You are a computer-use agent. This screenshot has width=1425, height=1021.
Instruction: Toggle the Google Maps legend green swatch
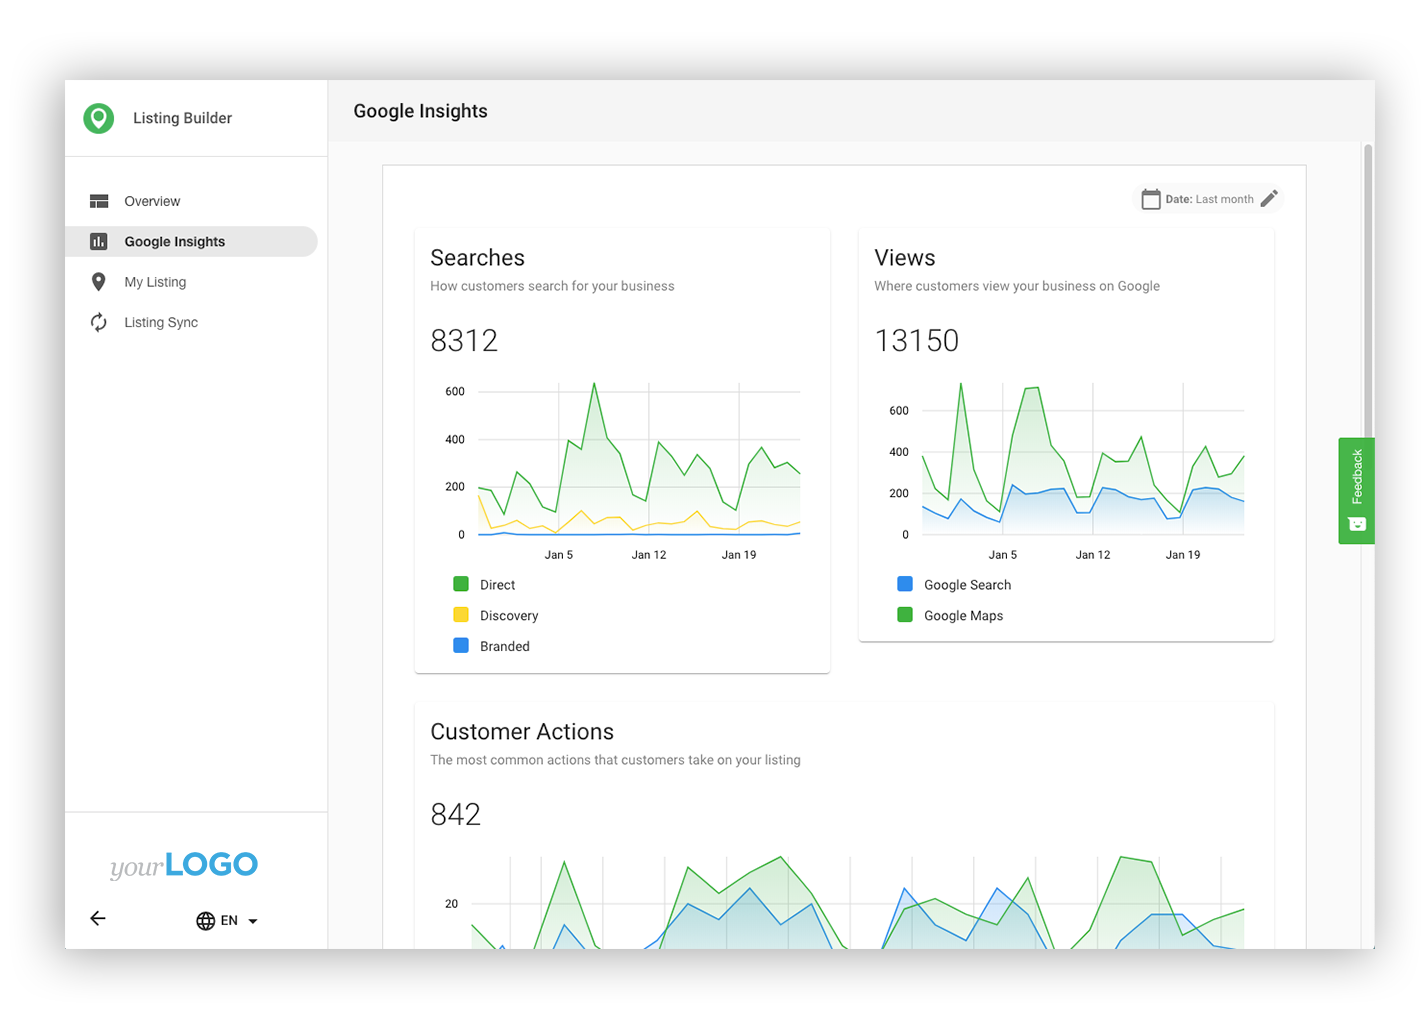pyautogui.click(x=905, y=615)
